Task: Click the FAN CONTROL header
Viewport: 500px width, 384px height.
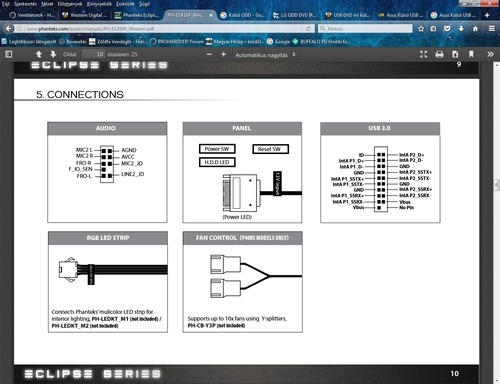Action: pos(243,238)
